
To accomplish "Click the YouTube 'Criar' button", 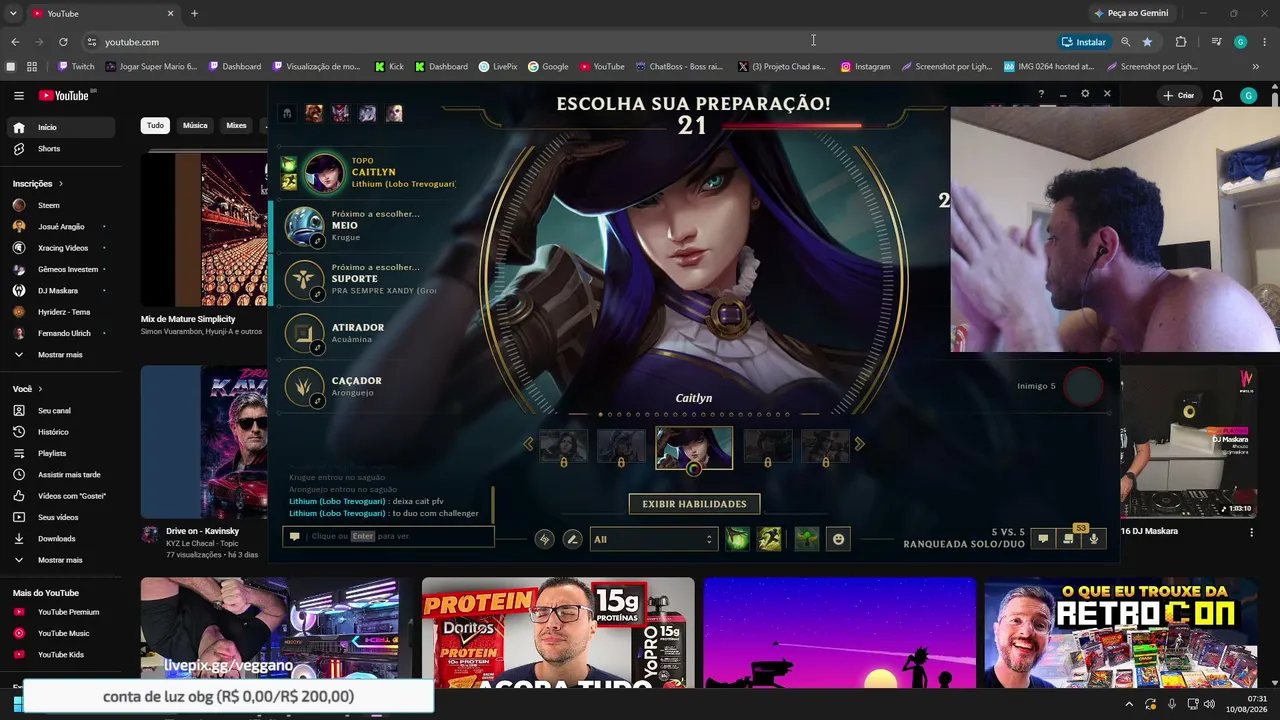I will click(x=1179, y=96).
